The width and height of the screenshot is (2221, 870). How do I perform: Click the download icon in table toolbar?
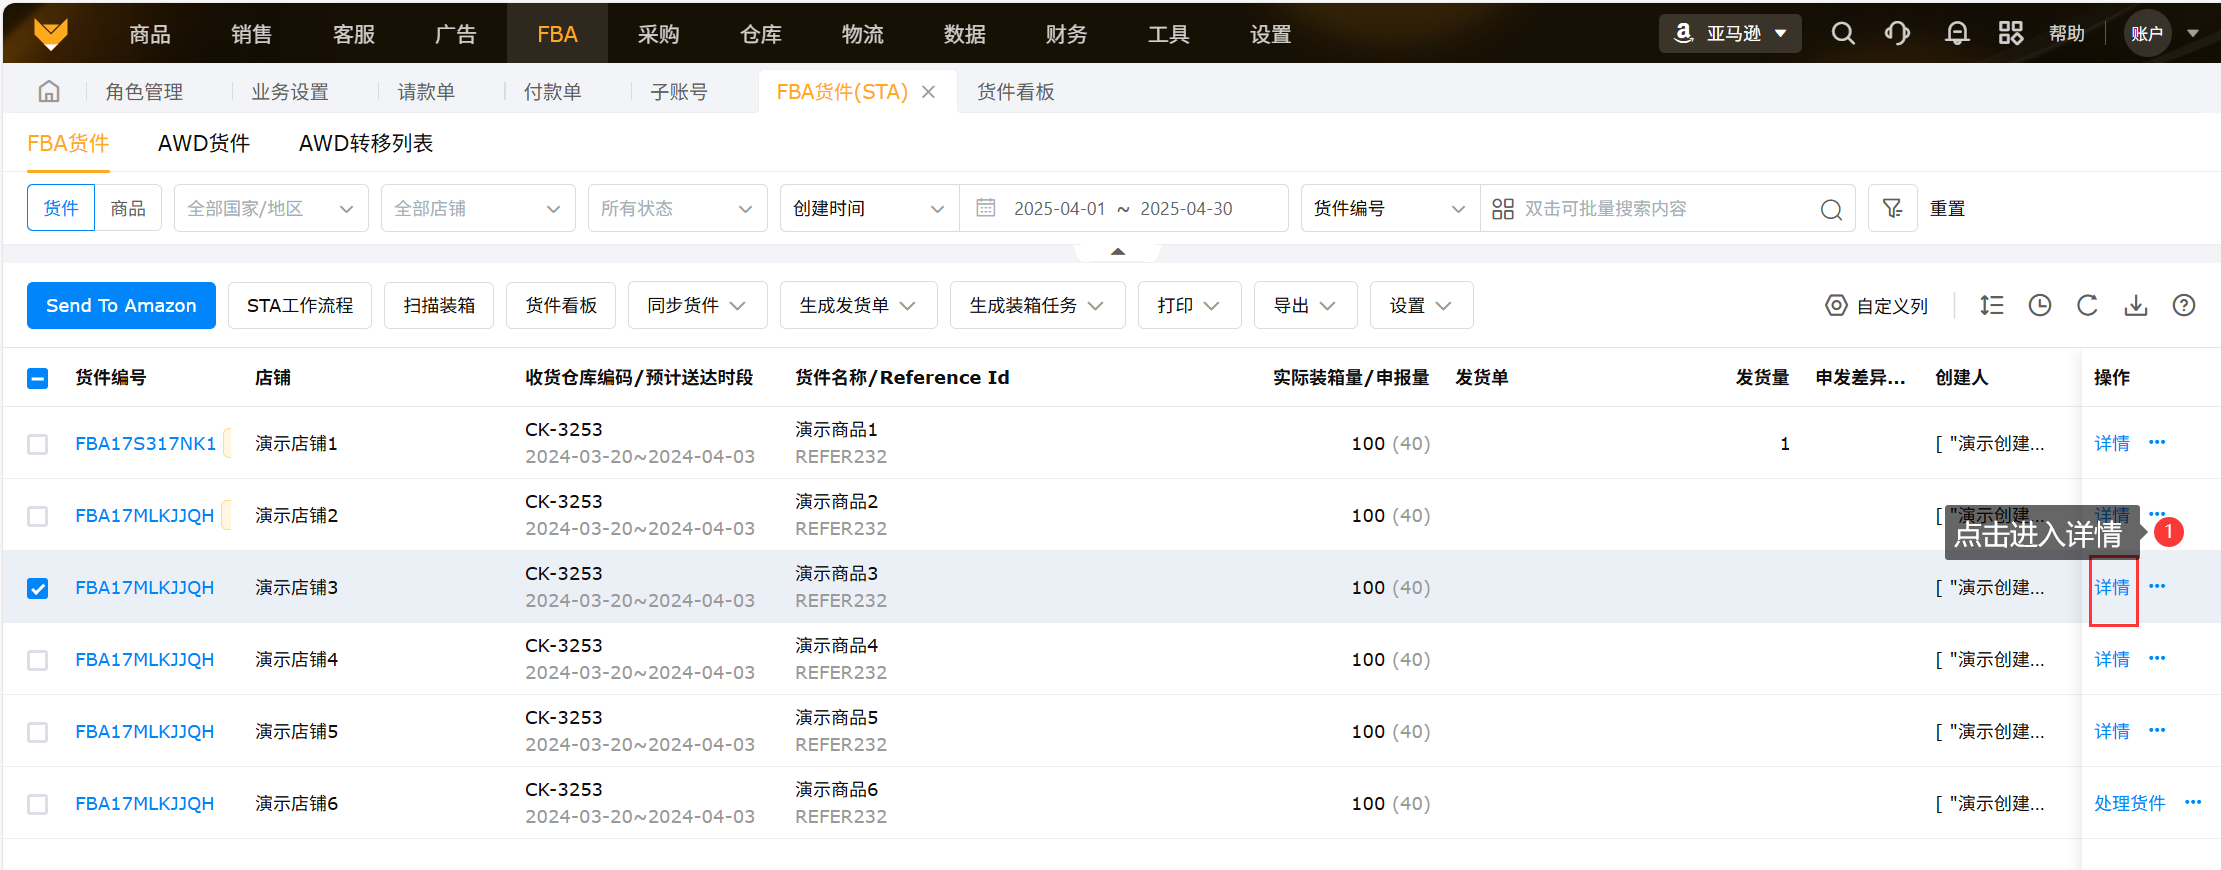2135,306
